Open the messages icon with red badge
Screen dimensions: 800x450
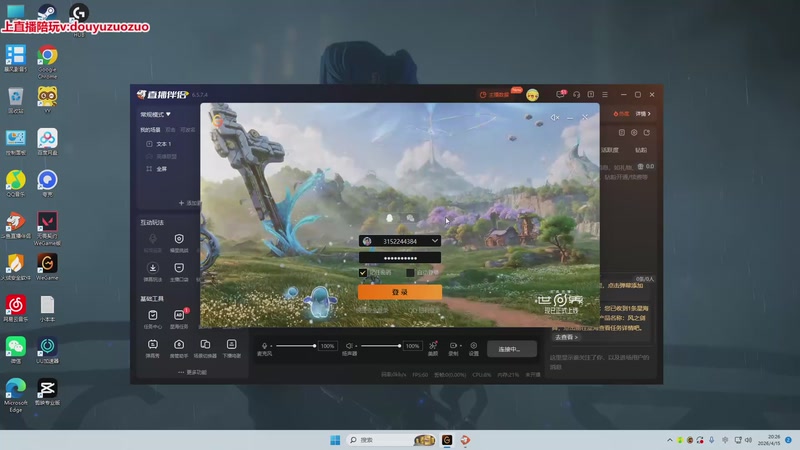click(x=561, y=94)
